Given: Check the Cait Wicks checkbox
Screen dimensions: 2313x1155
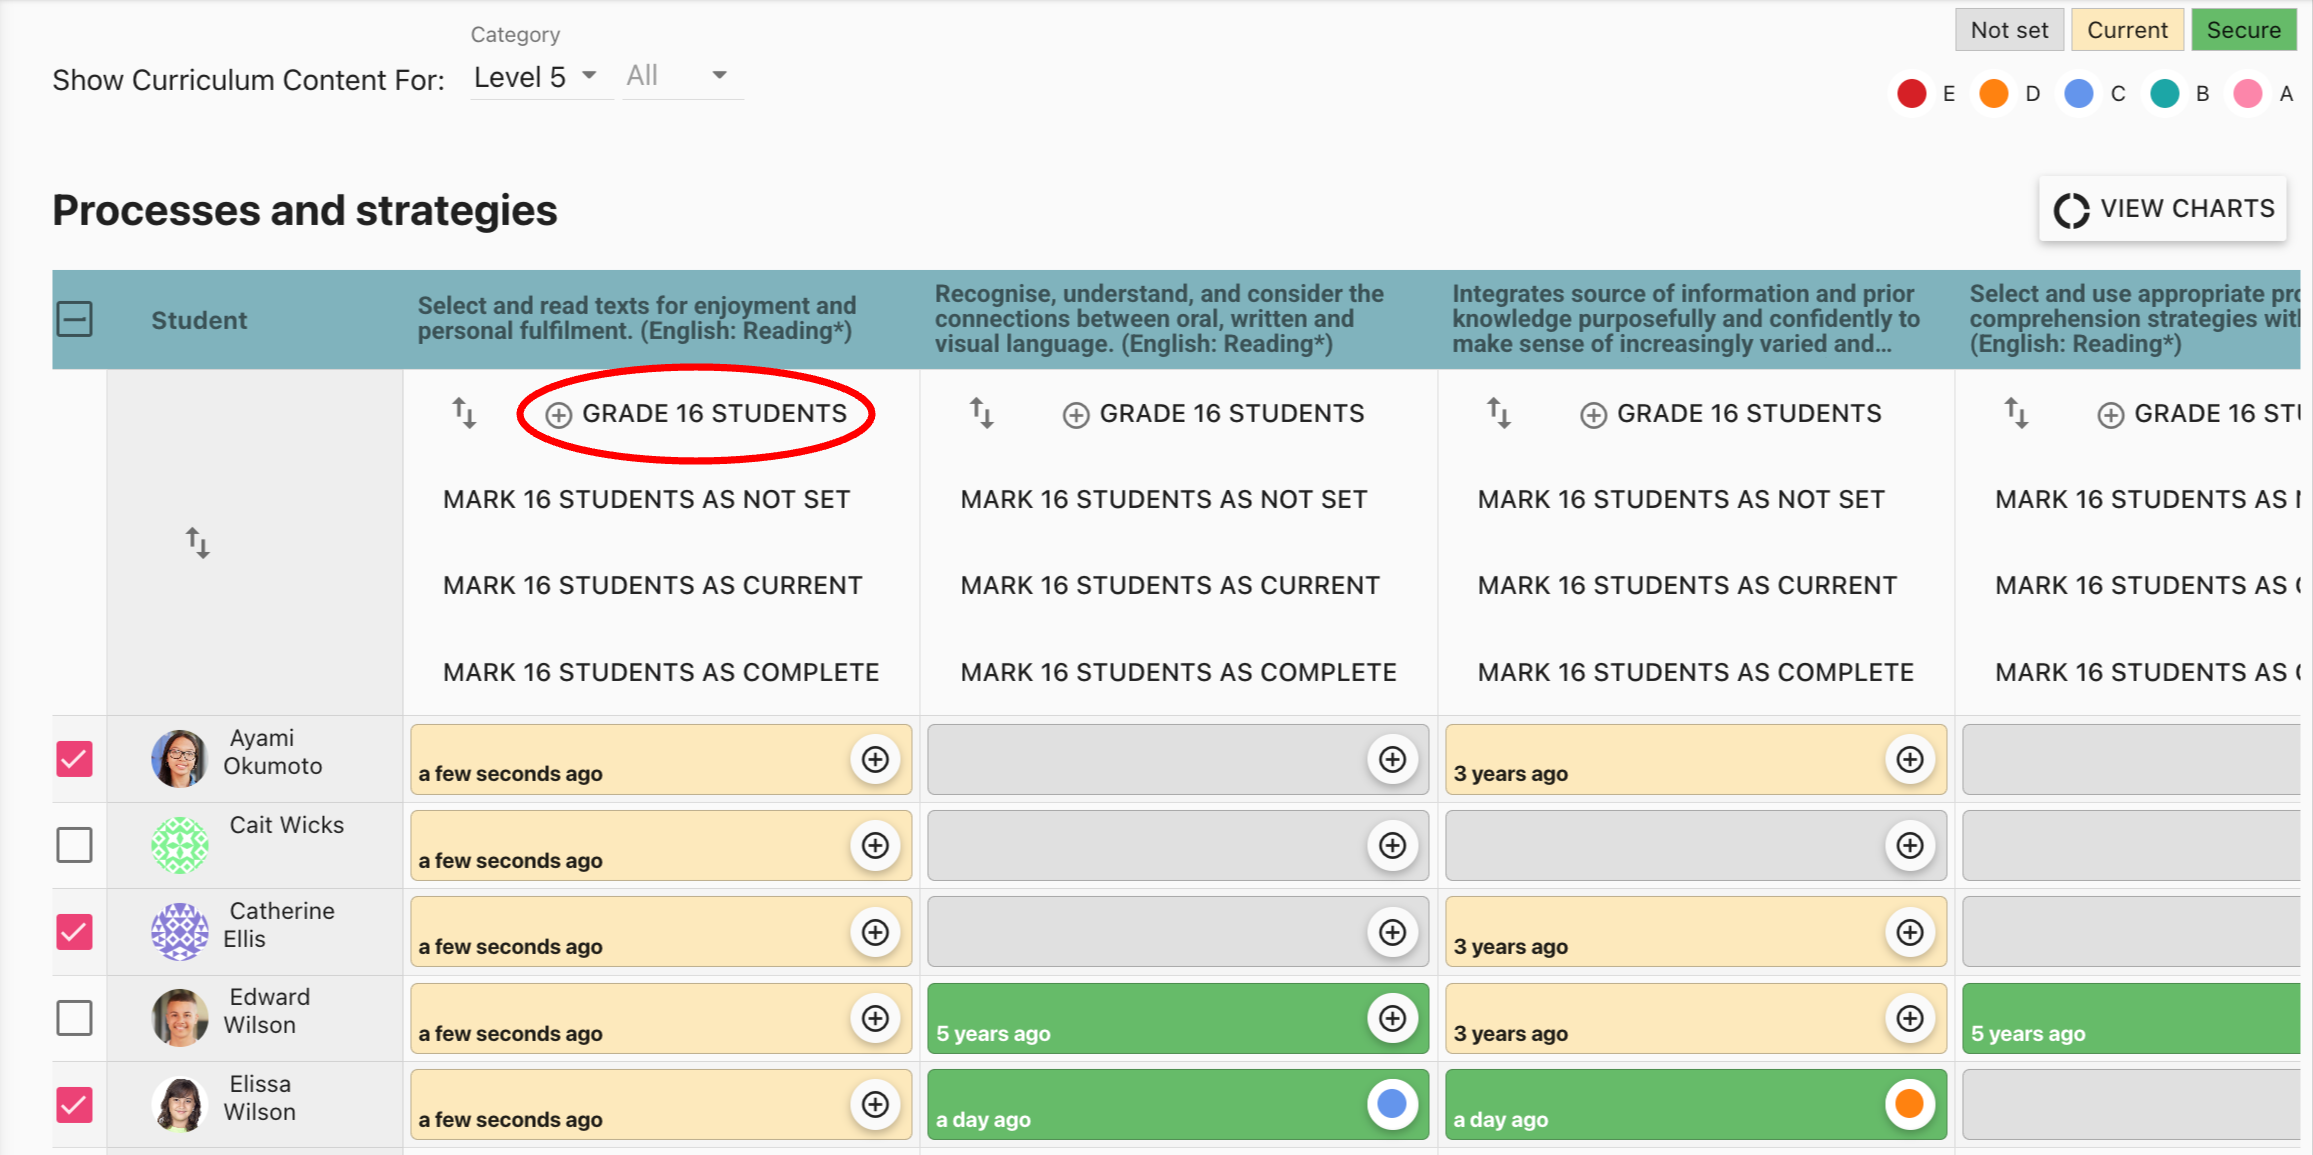Looking at the screenshot, I should [75, 845].
